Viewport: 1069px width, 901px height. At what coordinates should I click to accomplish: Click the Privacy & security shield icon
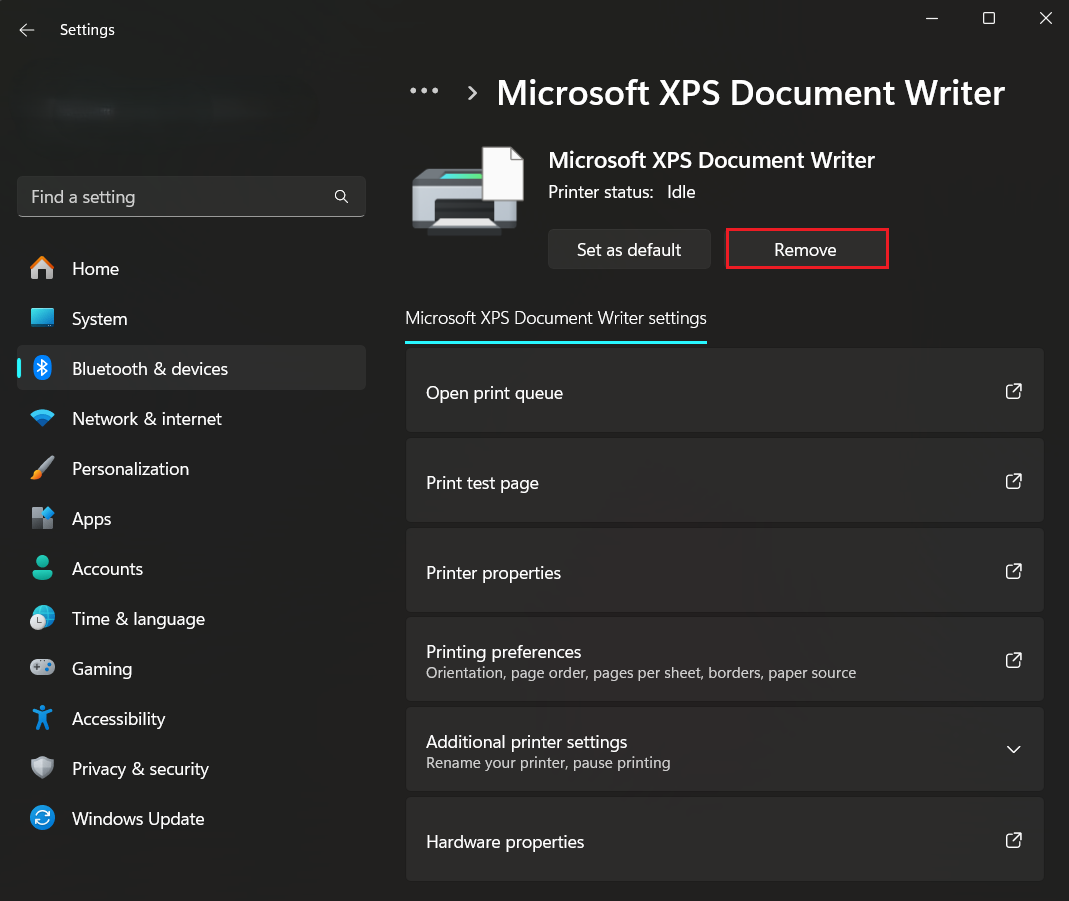(42, 769)
